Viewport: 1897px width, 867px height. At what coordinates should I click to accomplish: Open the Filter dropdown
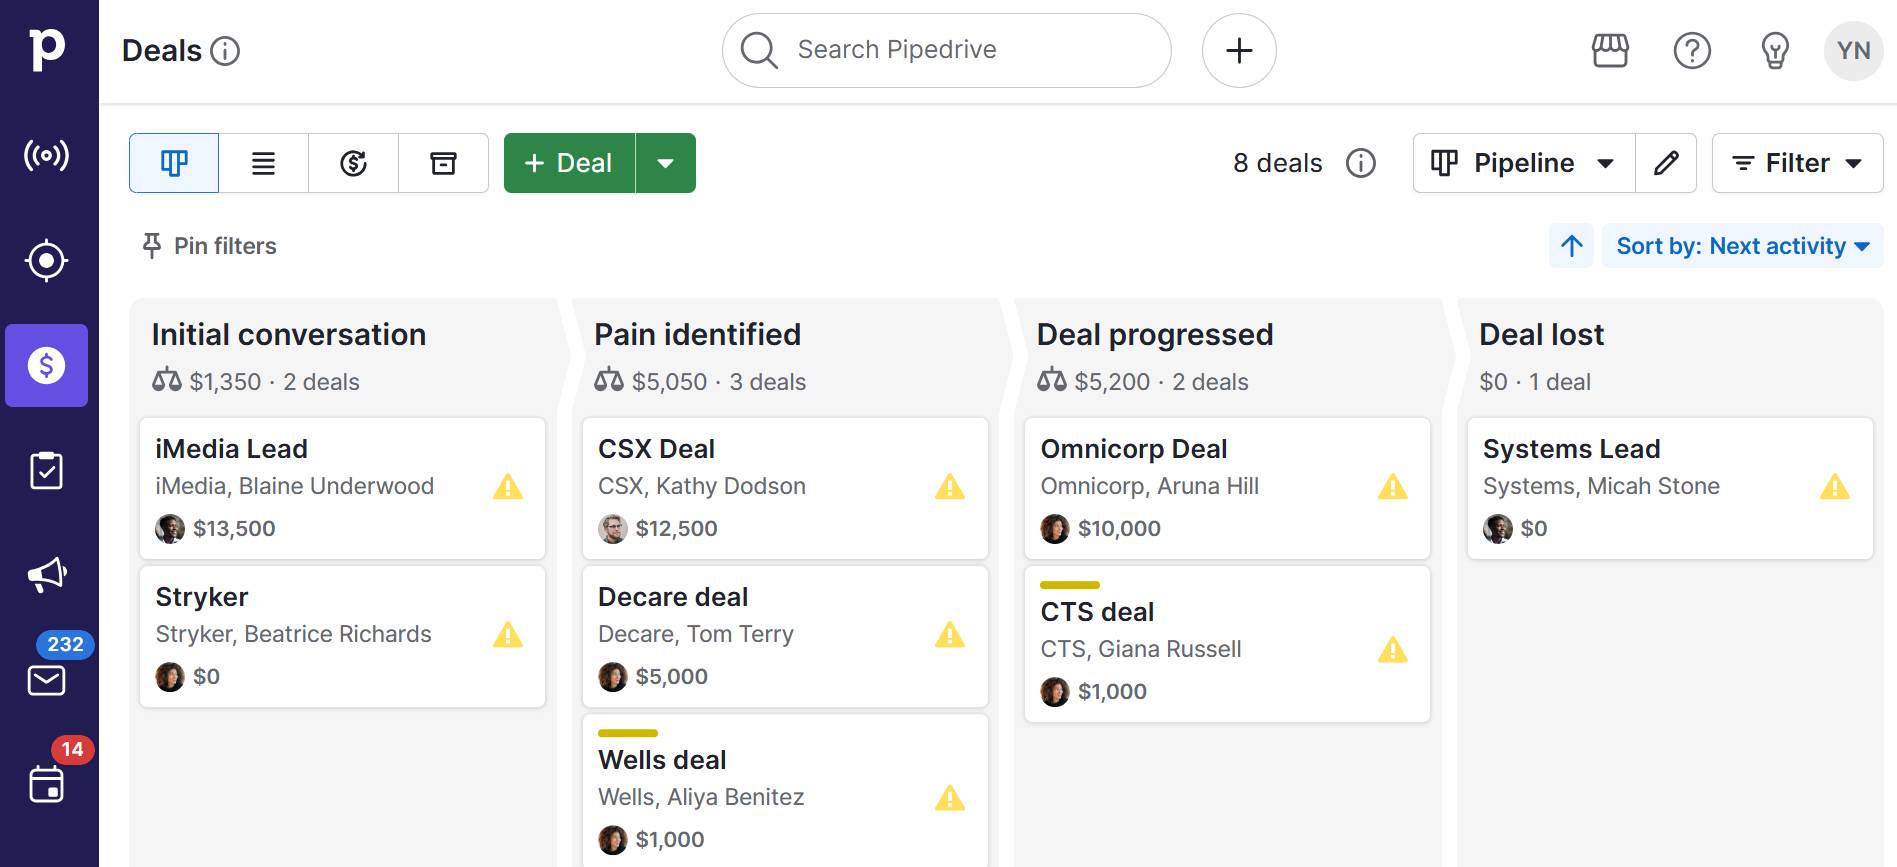(1797, 163)
